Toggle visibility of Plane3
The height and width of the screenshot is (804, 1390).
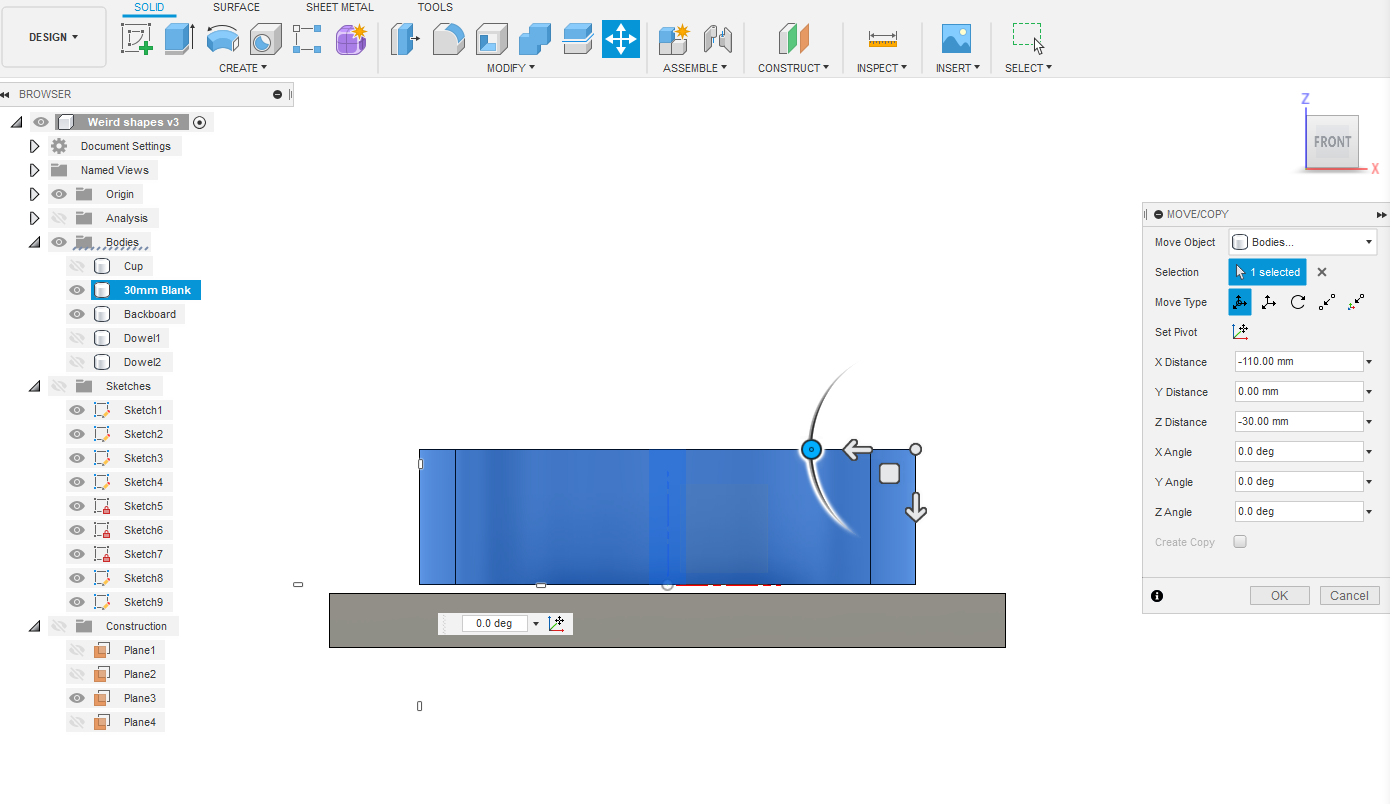(77, 698)
